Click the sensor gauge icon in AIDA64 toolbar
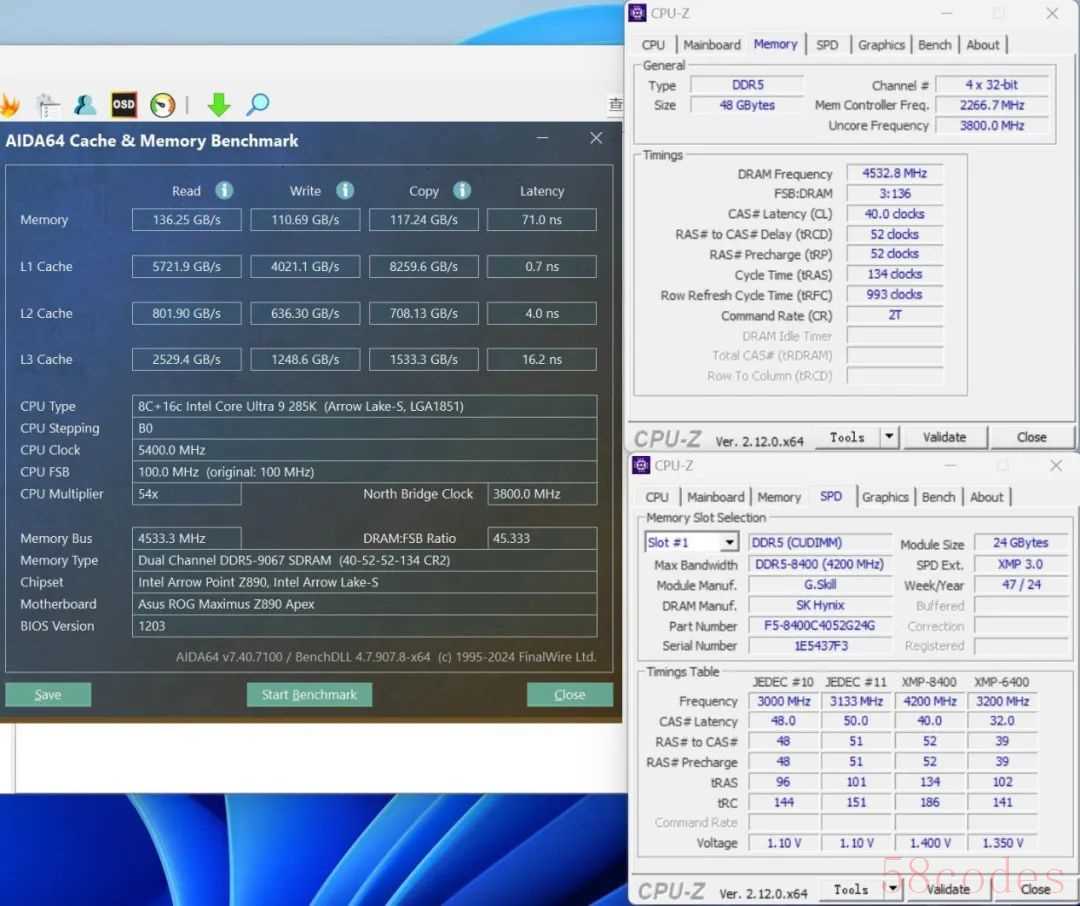The height and width of the screenshot is (906, 1080). (x=162, y=104)
